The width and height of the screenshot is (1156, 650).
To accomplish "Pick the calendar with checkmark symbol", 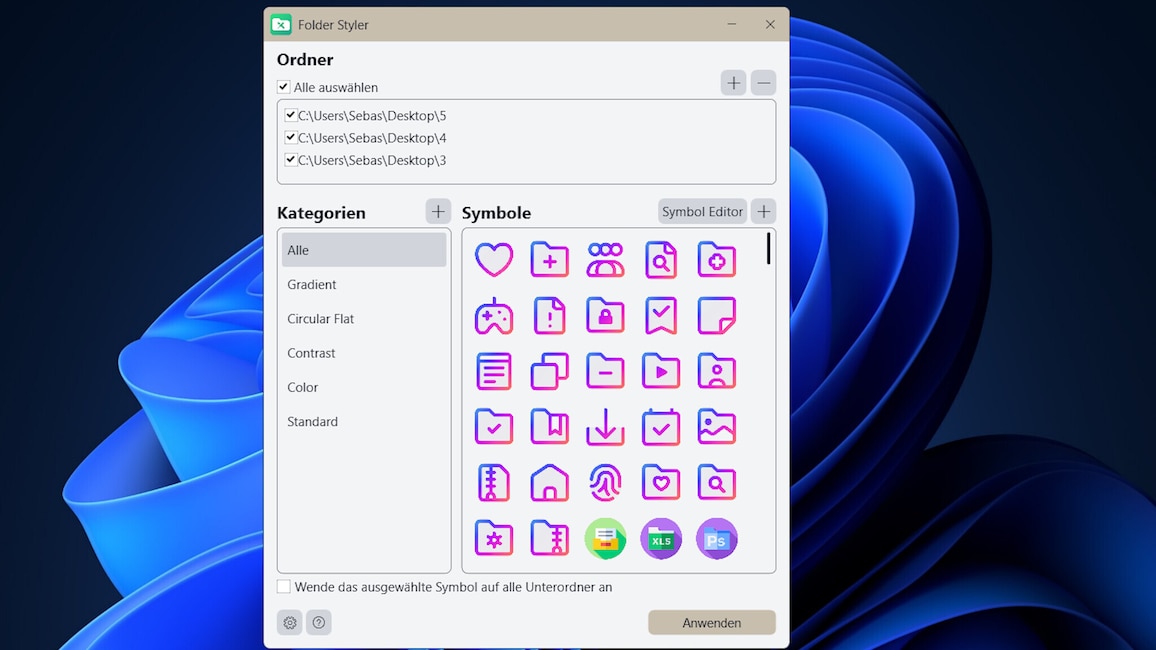I will pyautogui.click(x=661, y=427).
